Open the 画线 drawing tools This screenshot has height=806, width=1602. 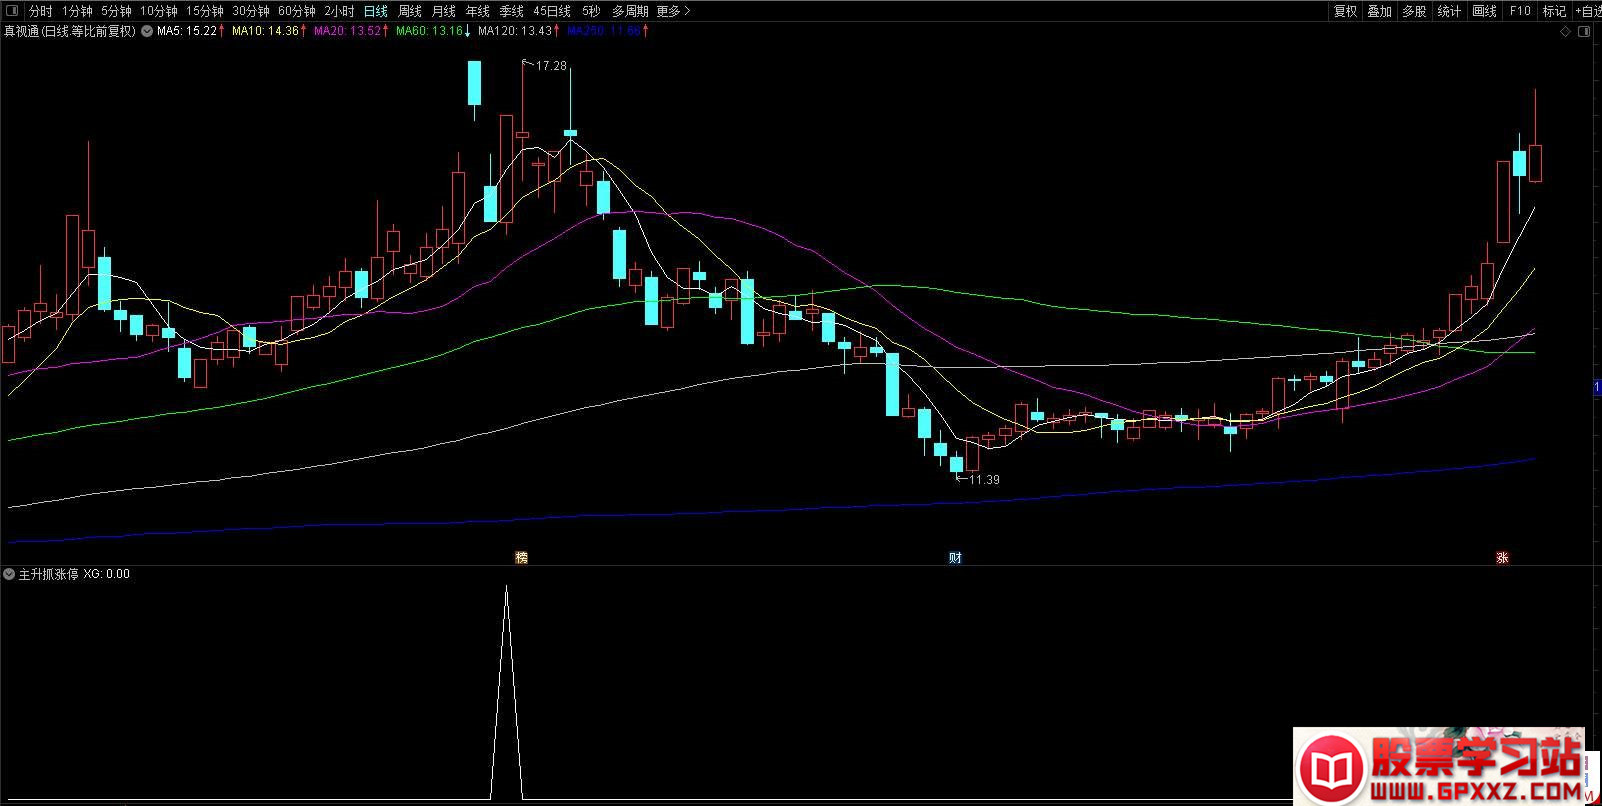click(1484, 11)
